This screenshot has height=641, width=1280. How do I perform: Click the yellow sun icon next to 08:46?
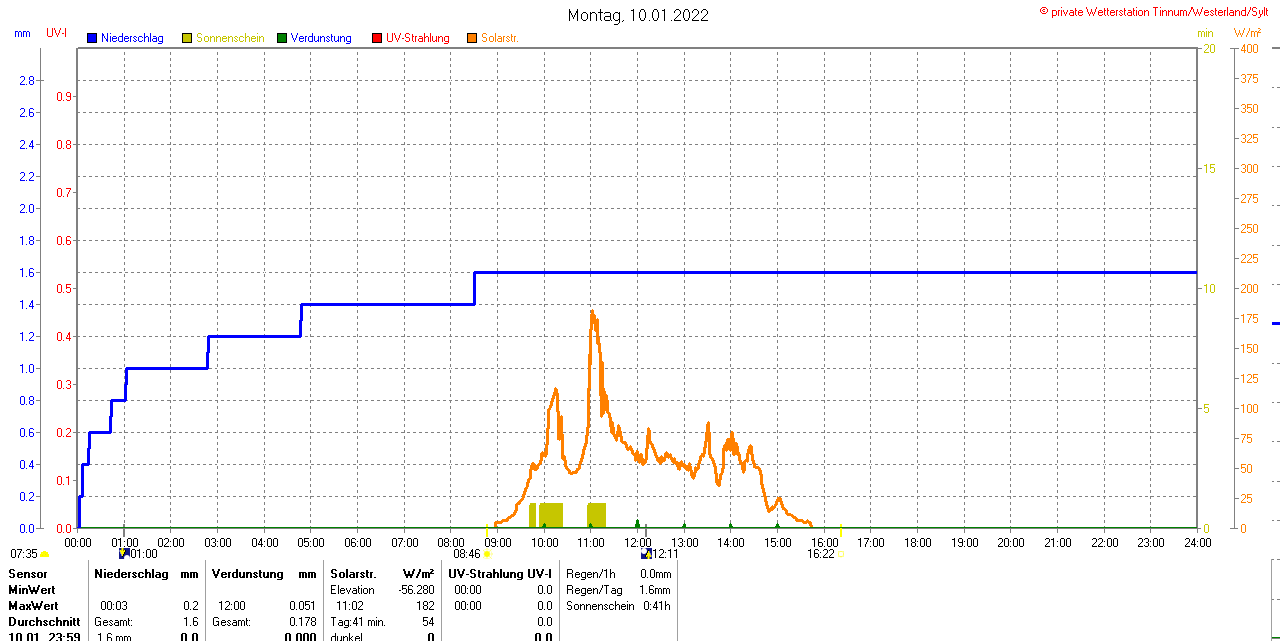pyautogui.click(x=487, y=554)
